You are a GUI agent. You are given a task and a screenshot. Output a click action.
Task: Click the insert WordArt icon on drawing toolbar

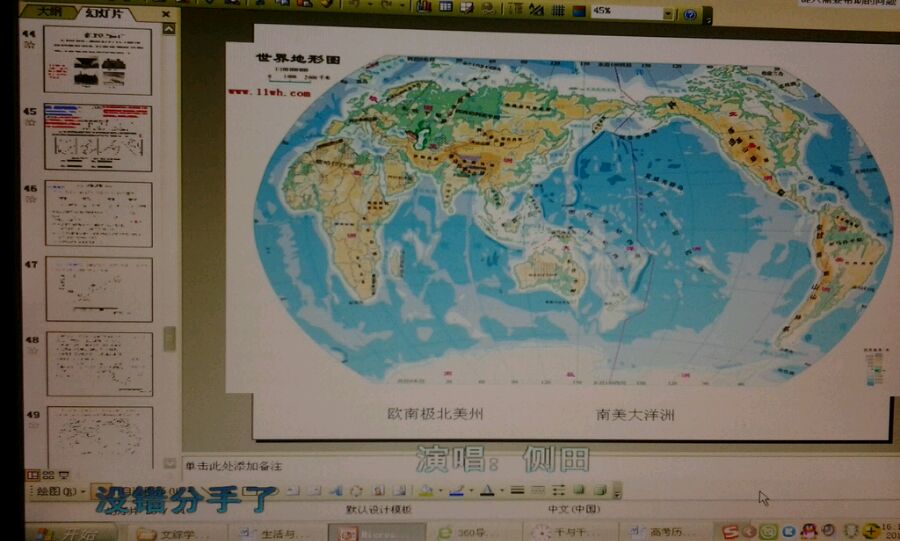coord(335,491)
